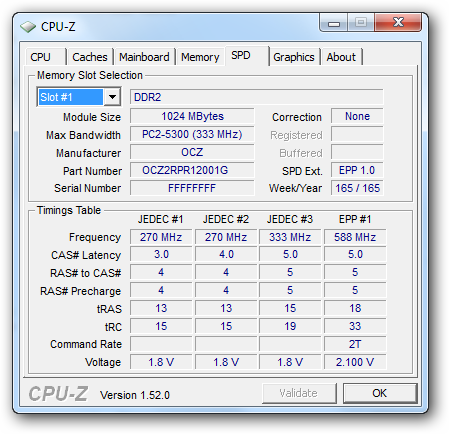Select the EPP #1 frequency 588 MHz cell

point(355,237)
